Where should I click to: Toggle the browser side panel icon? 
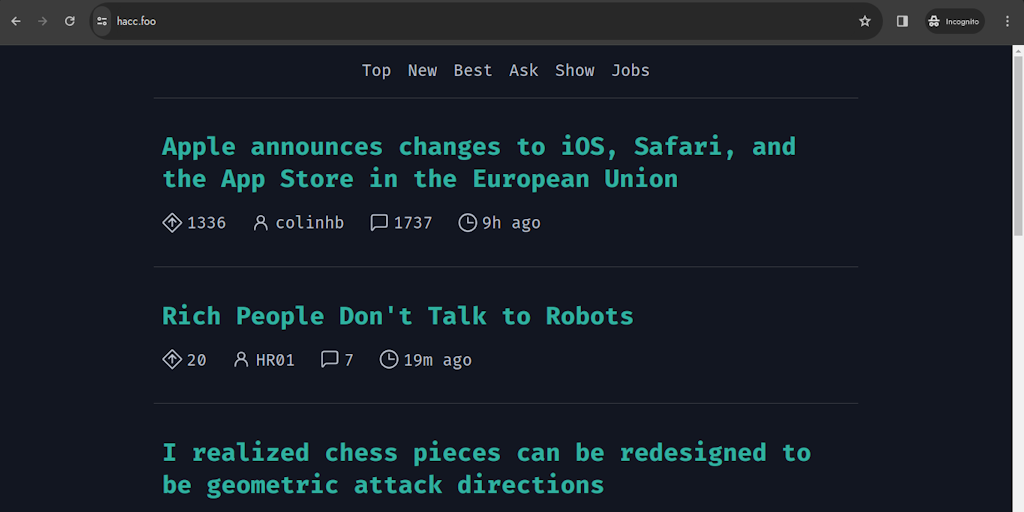pyautogui.click(x=902, y=22)
